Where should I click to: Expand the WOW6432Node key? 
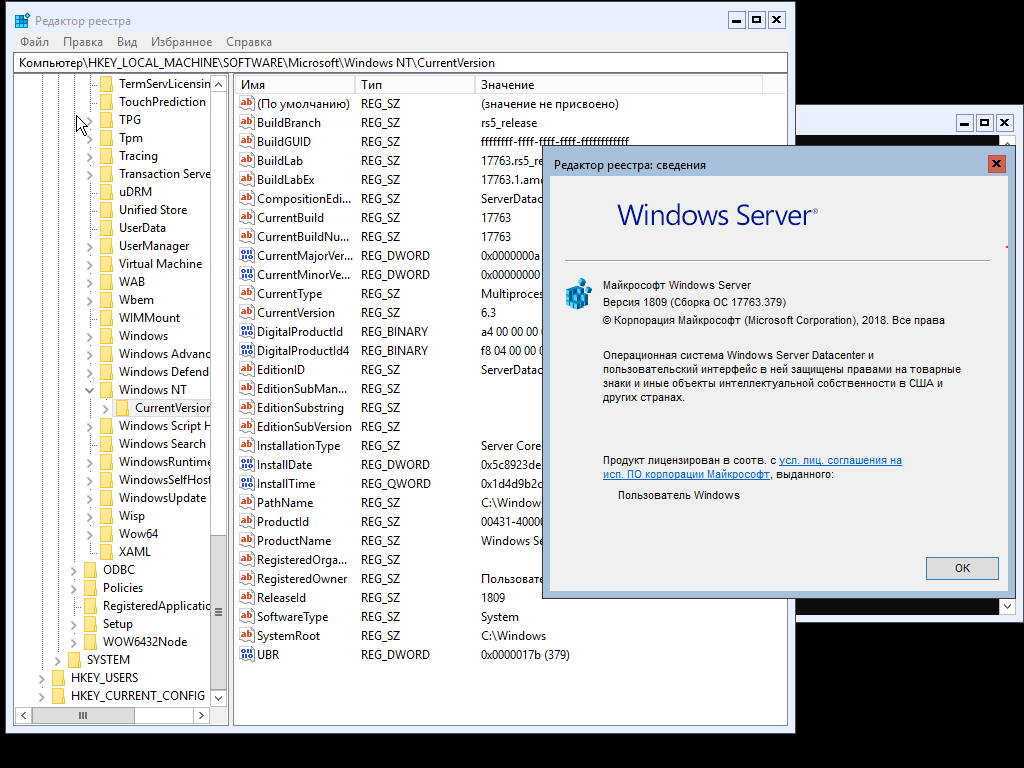click(x=74, y=642)
